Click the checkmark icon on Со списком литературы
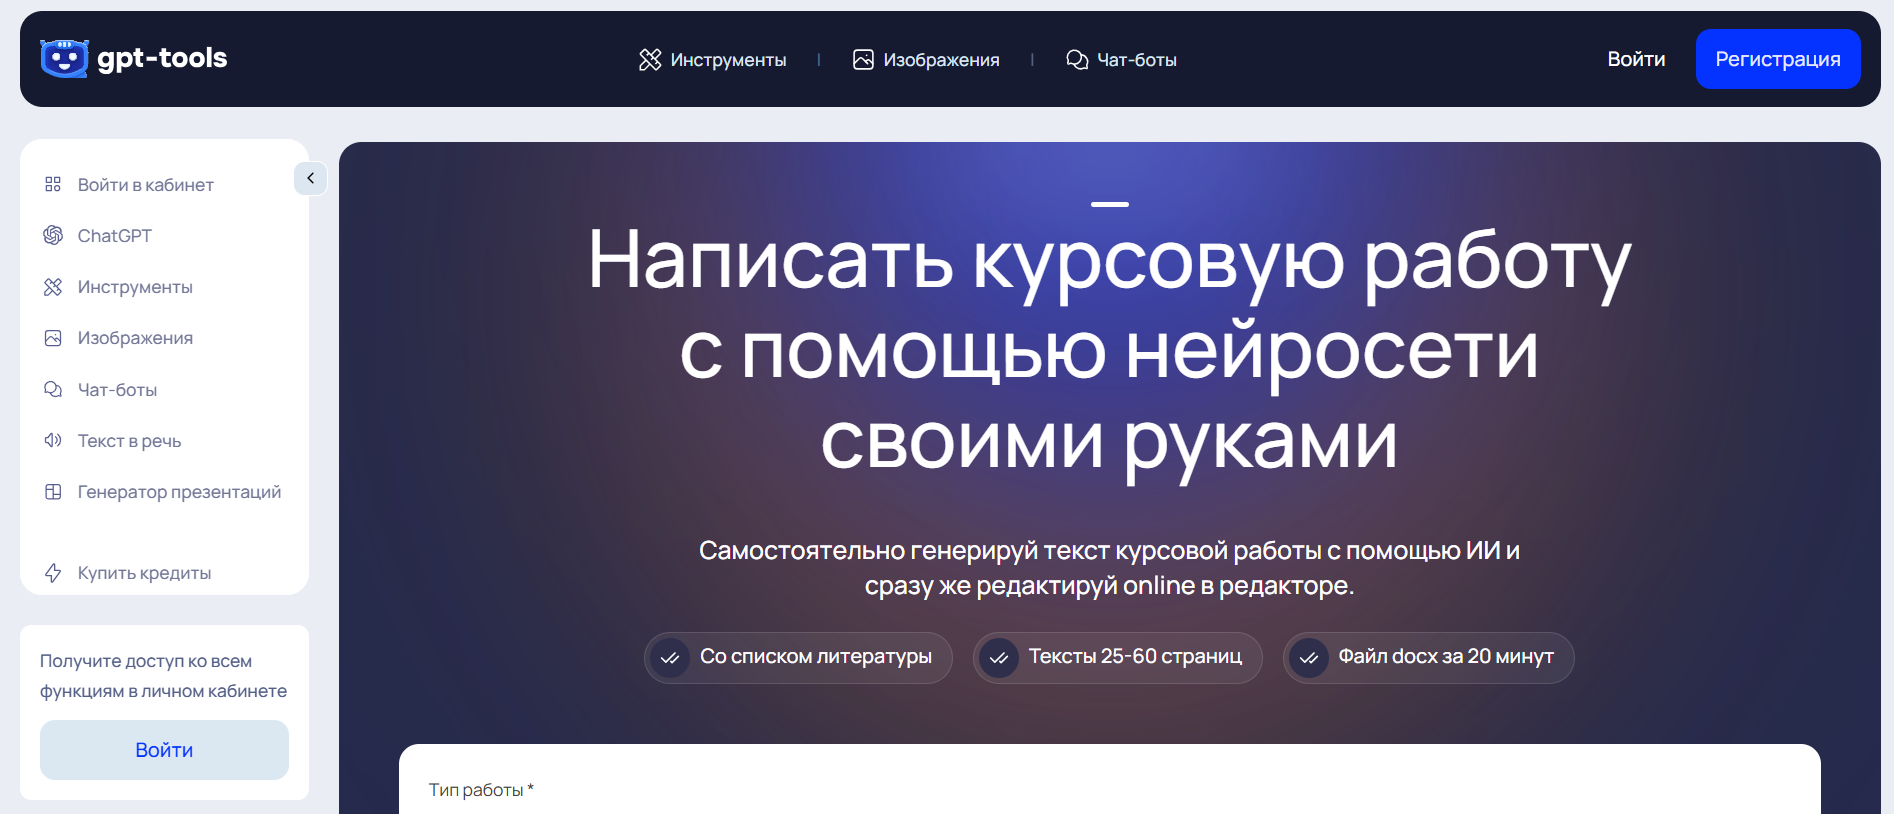This screenshot has width=1894, height=814. coord(670,658)
